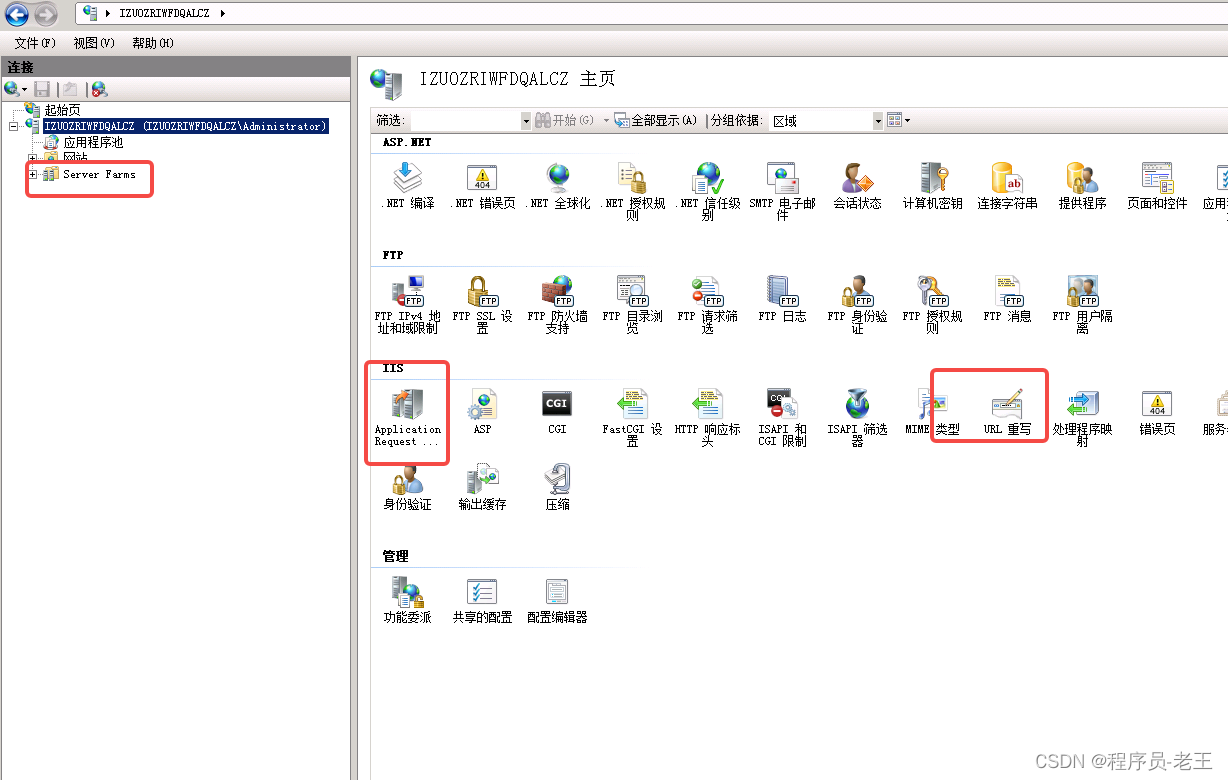Image resolution: width=1228 pixels, height=780 pixels.
Task: Select 应用程序池 in connections tree
Action: point(93,142)
